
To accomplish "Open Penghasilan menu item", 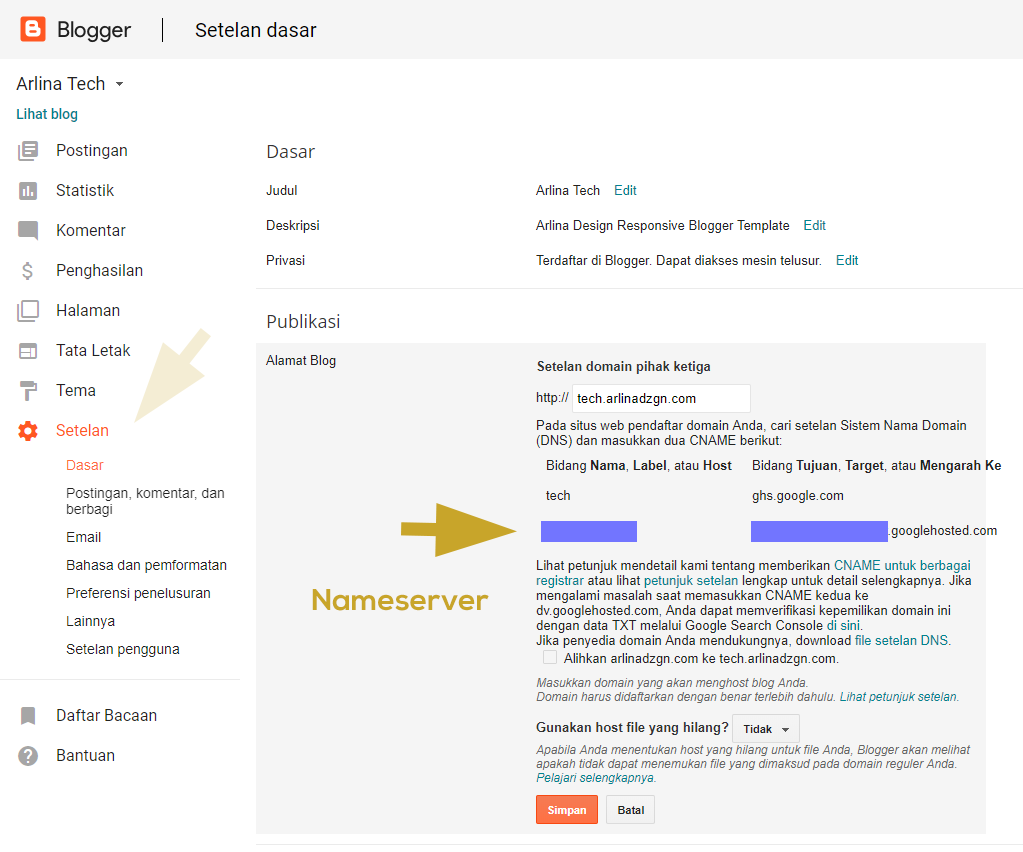I will click(99, 270).
